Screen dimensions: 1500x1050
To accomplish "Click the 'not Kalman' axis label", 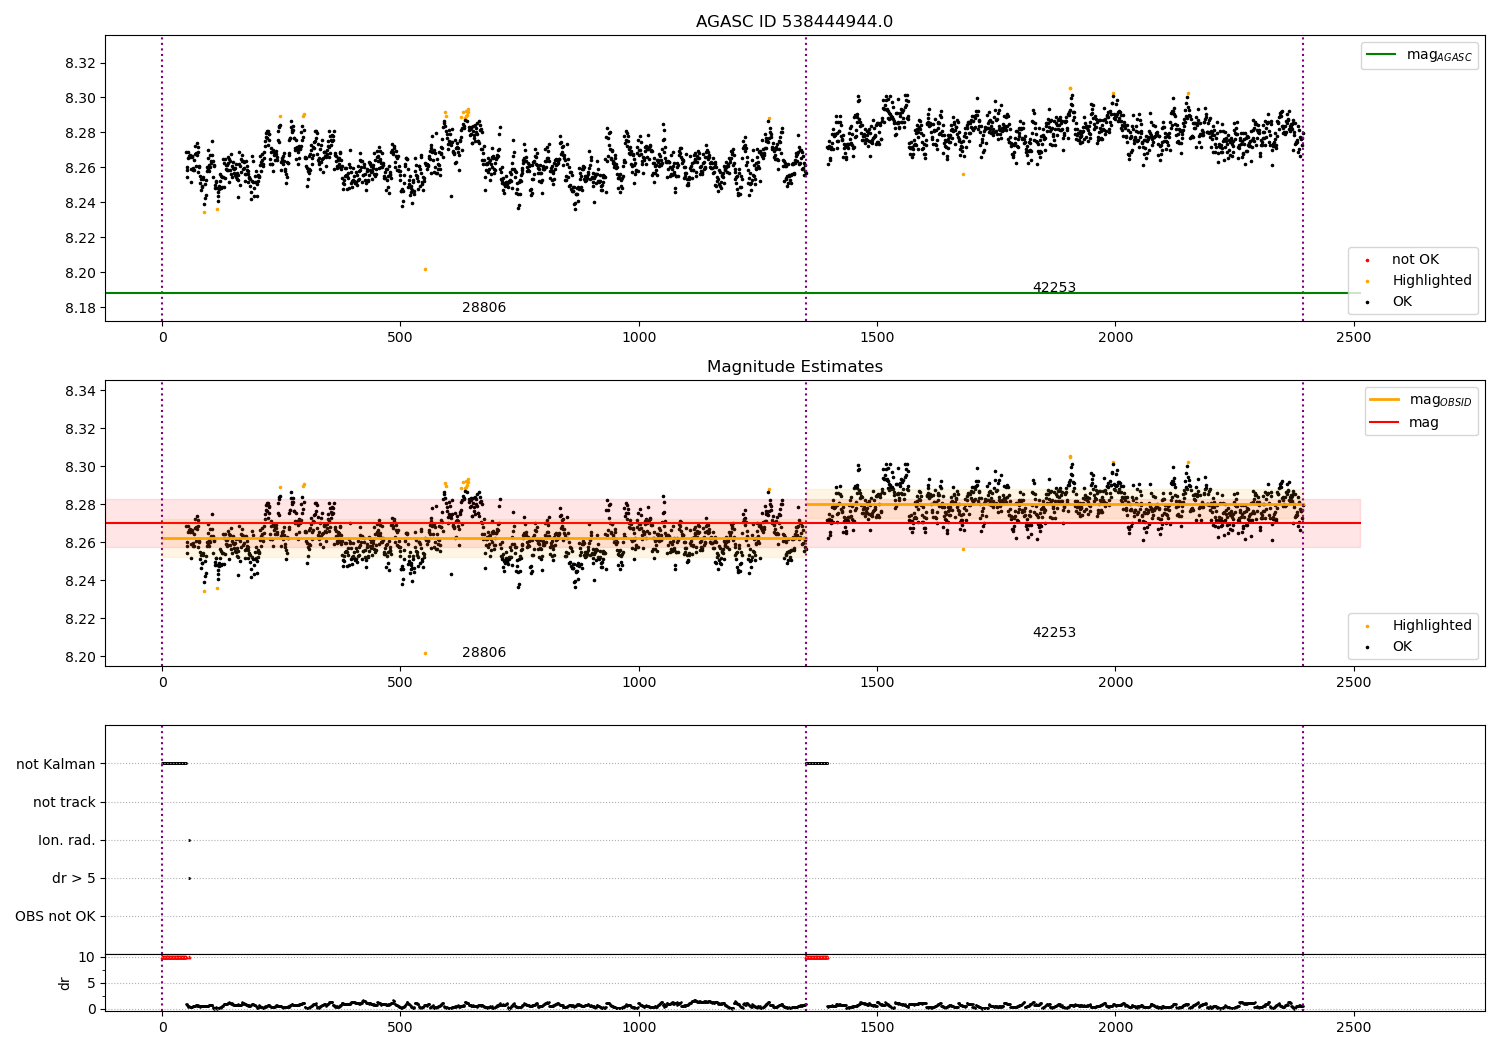I will click(56, 764).
